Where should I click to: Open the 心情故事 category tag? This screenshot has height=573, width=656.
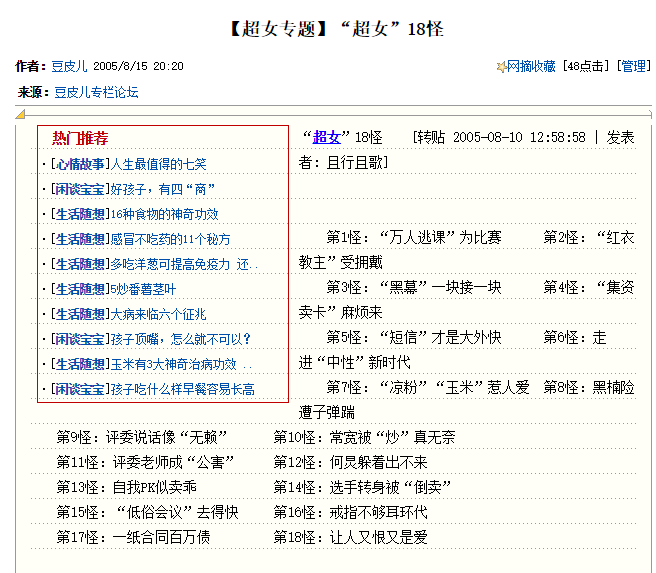(80, 164)
